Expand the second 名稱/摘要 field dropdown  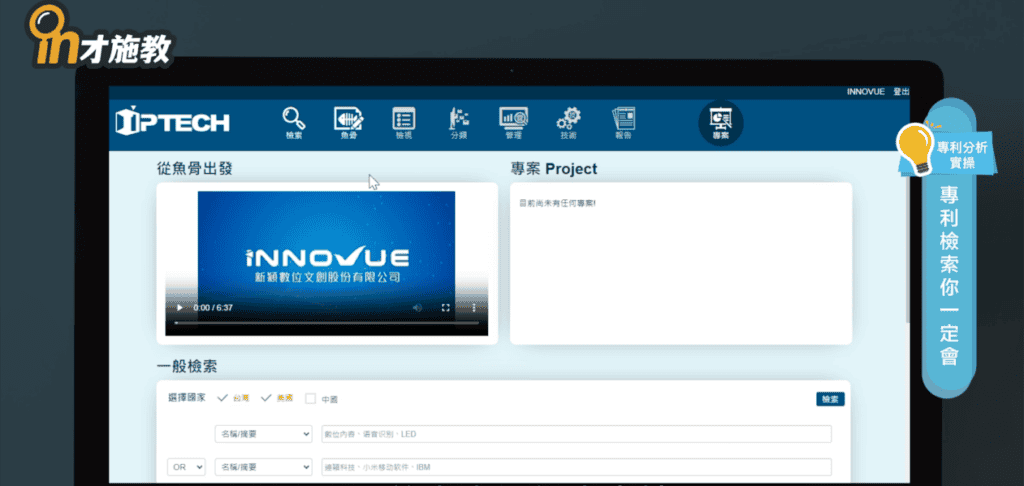[263, 467]
